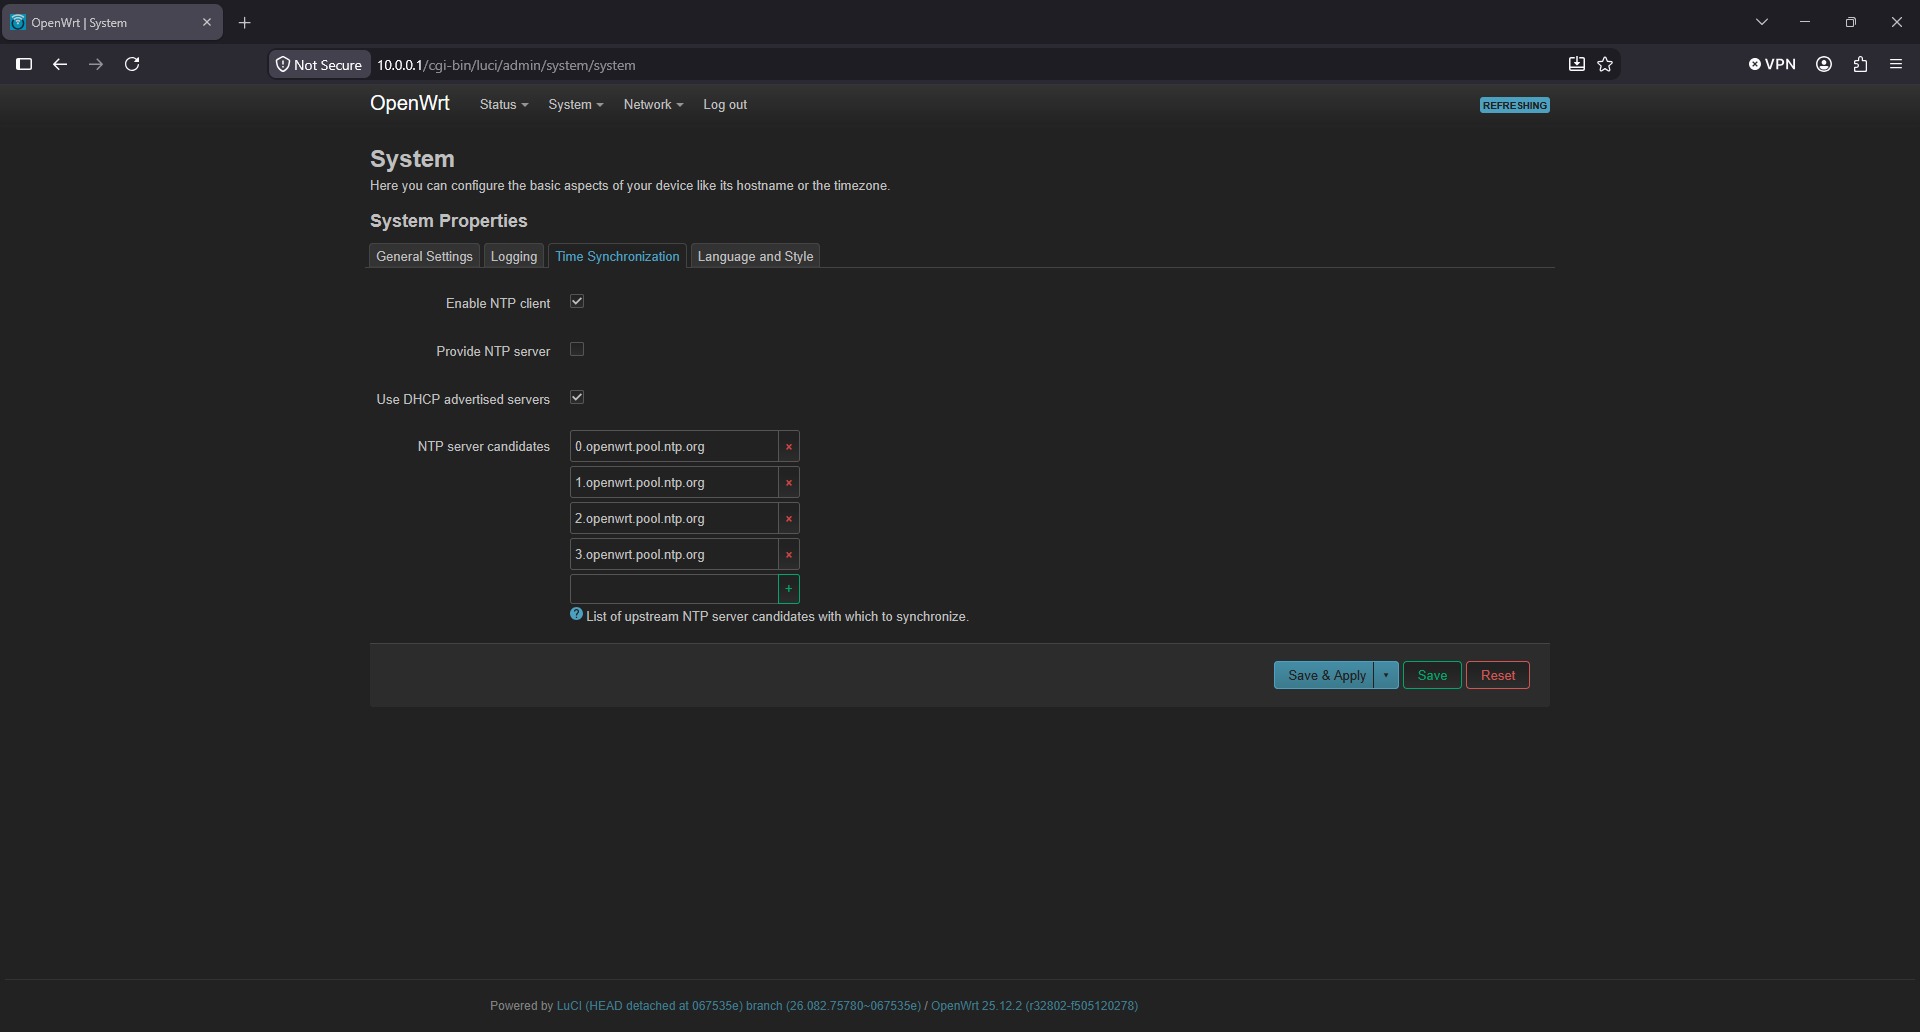Add a new NTP server with plus button
1920x1032 pixels.
(789, 589)
